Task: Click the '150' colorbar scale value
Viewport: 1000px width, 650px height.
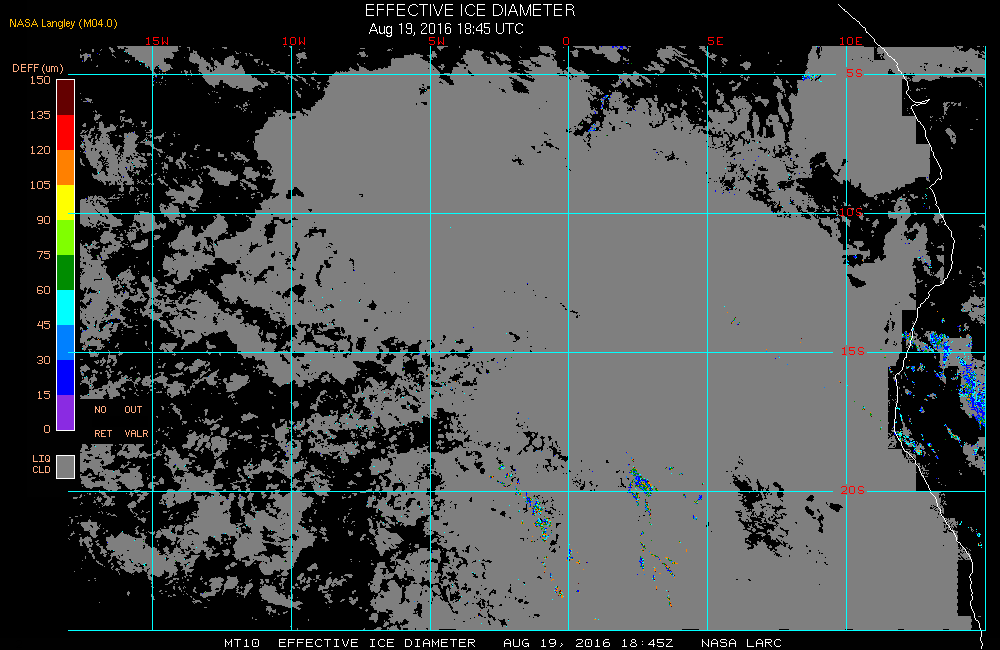Action: (x=40, y=80)
